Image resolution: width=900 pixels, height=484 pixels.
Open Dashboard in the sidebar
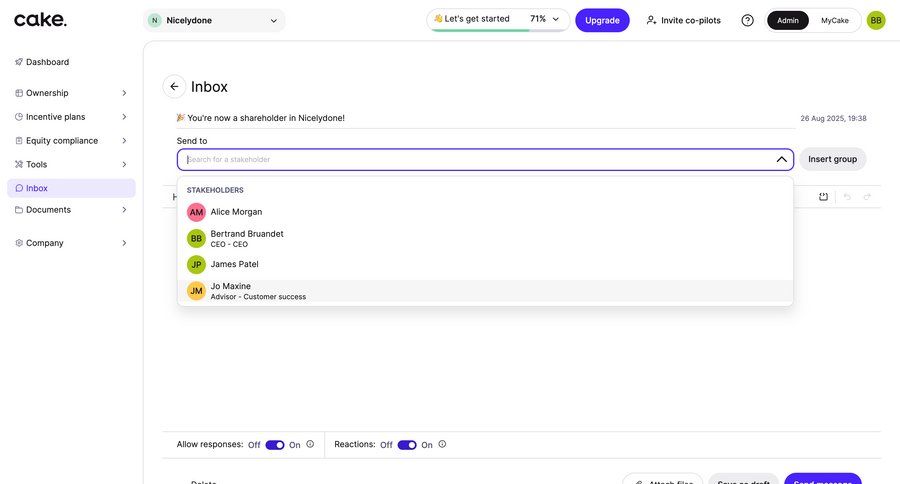click(47, 62)
